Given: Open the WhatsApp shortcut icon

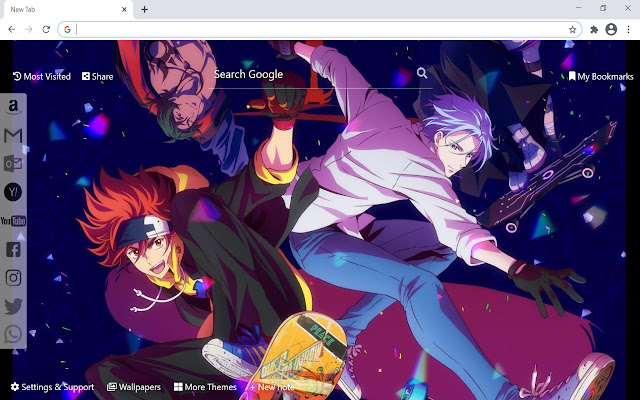Looking at the screenshot, I should 13,334.
